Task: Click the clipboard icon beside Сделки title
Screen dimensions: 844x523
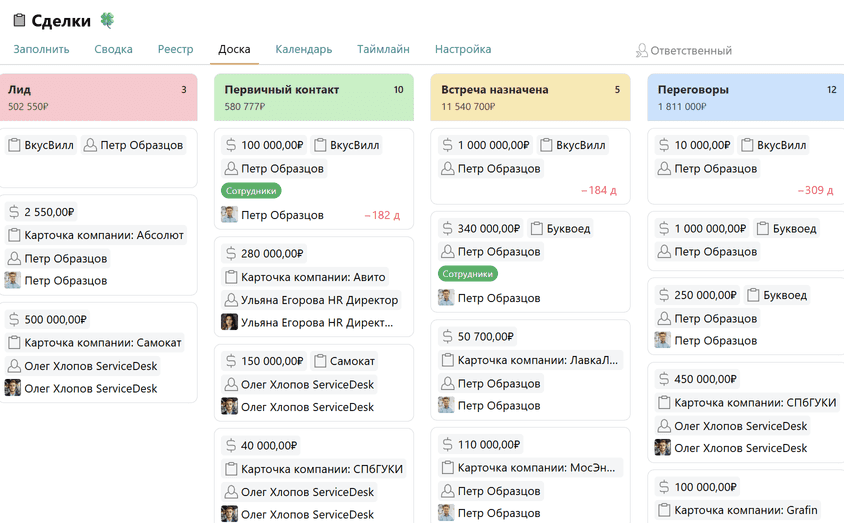Action: [x=19, y=20]
